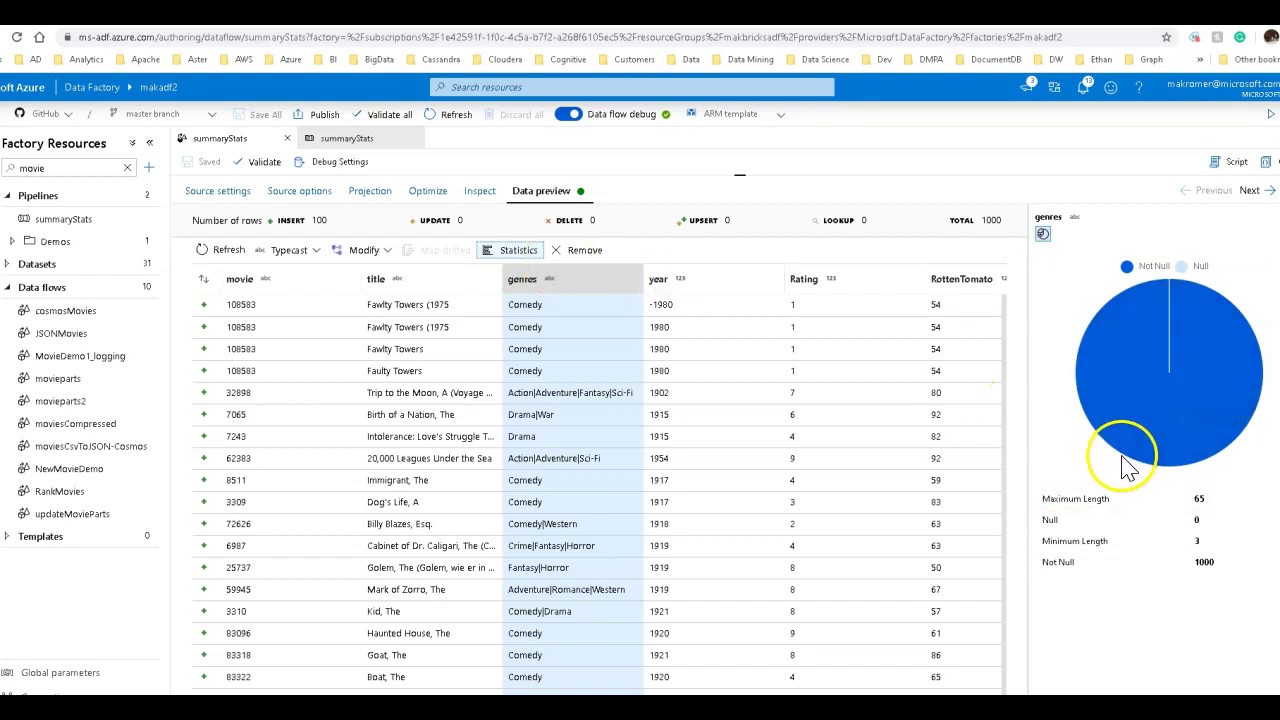Open the cosmosMovies data flow
The image size is (1280, 720).
pos(66,311)
